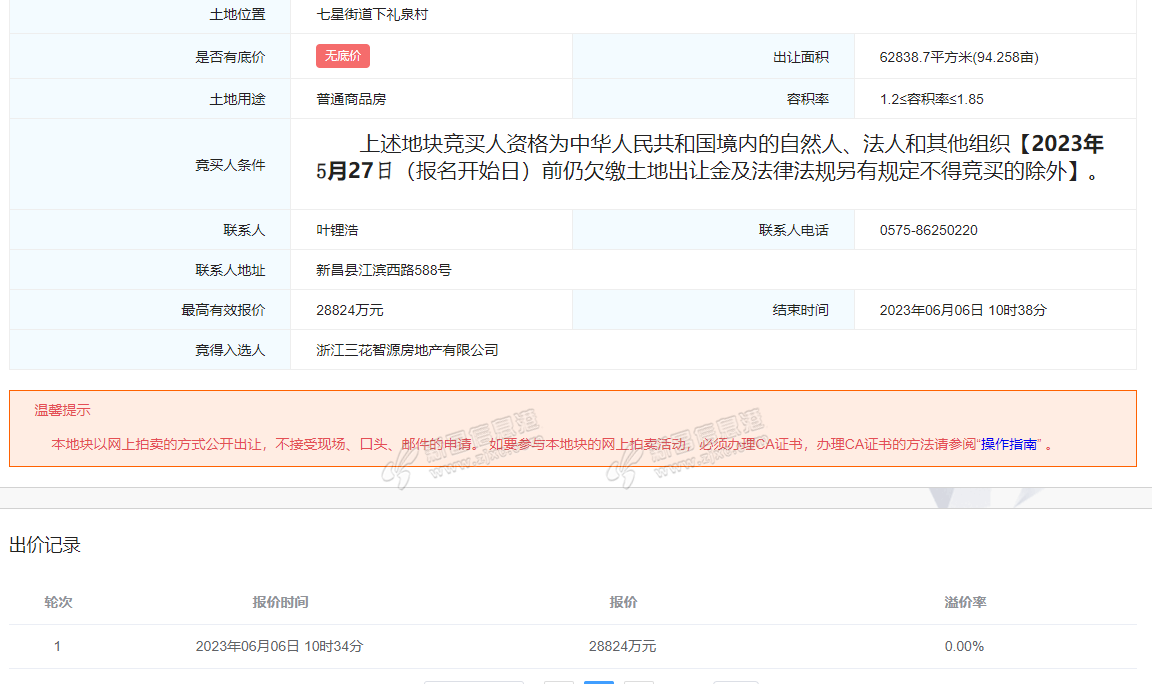1152x684 pixels.
Task: Click the 报价时间 column header
Action: click(280, 602)
